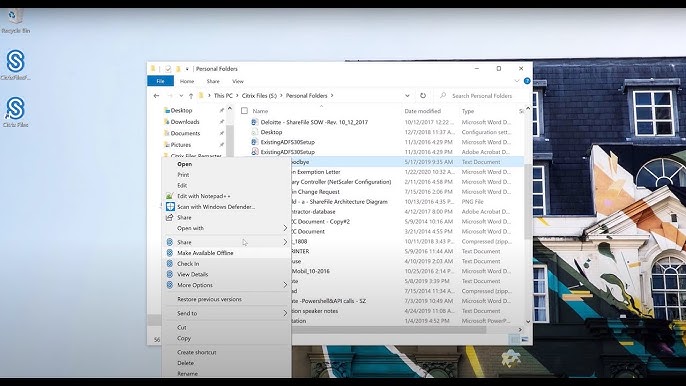This screenshot has width=686, height=386.
Task: Toggle the select-all checkbox in Name header
Action: tap(244, 111)
